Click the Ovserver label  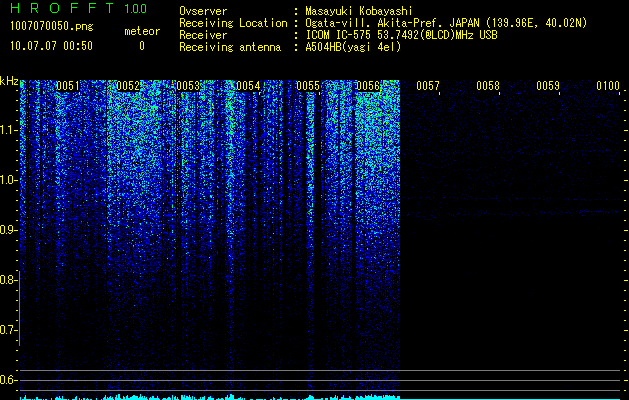[x=203, y=11]
